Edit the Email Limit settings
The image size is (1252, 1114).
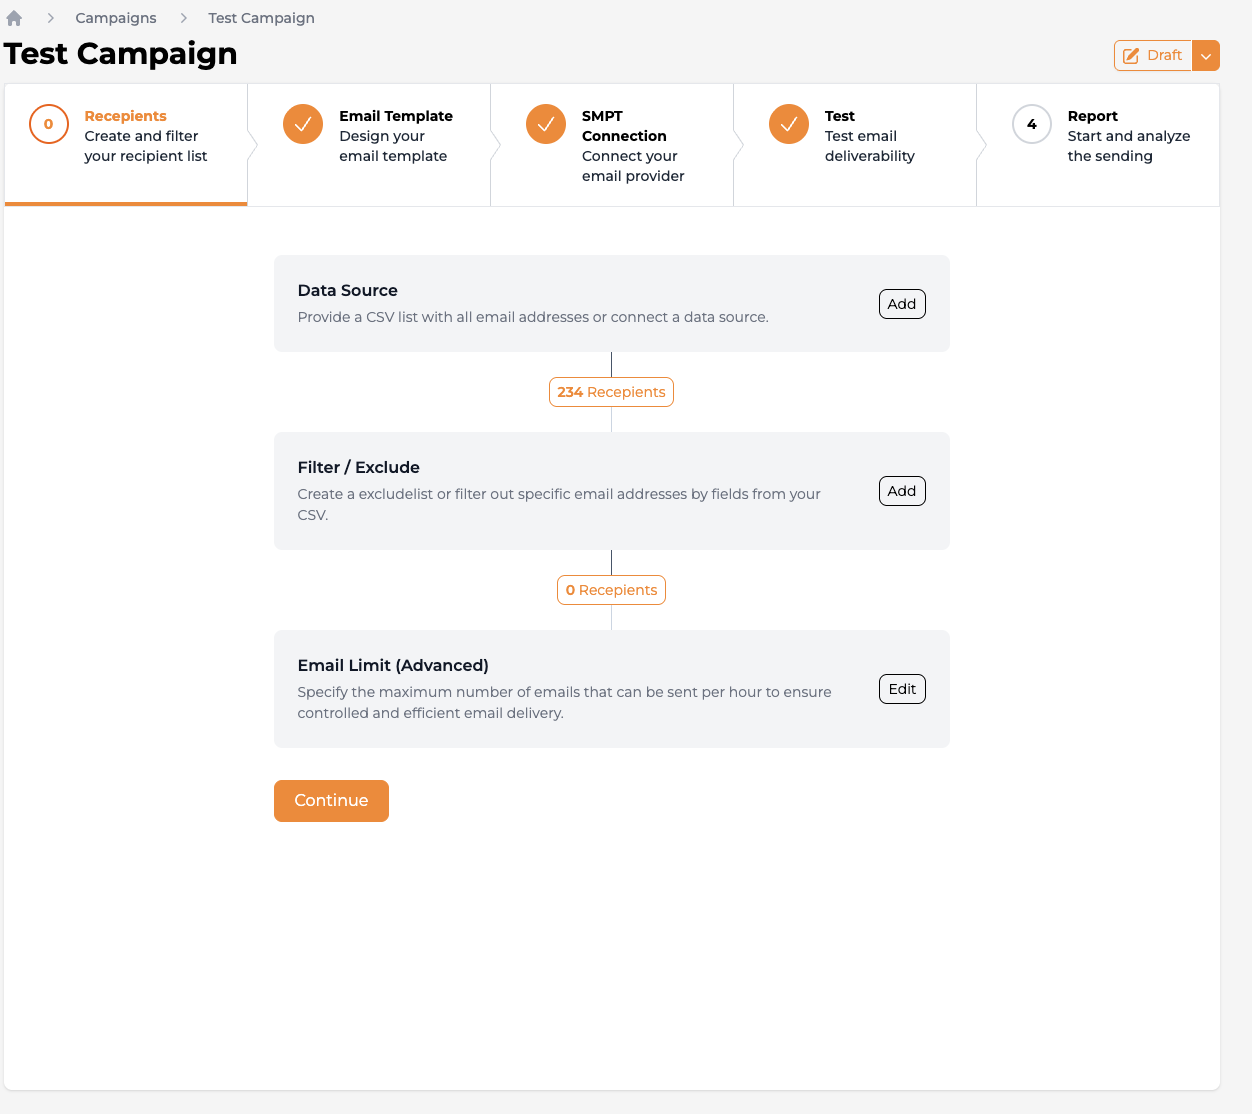pyautogui.click(x=902, y=689)
